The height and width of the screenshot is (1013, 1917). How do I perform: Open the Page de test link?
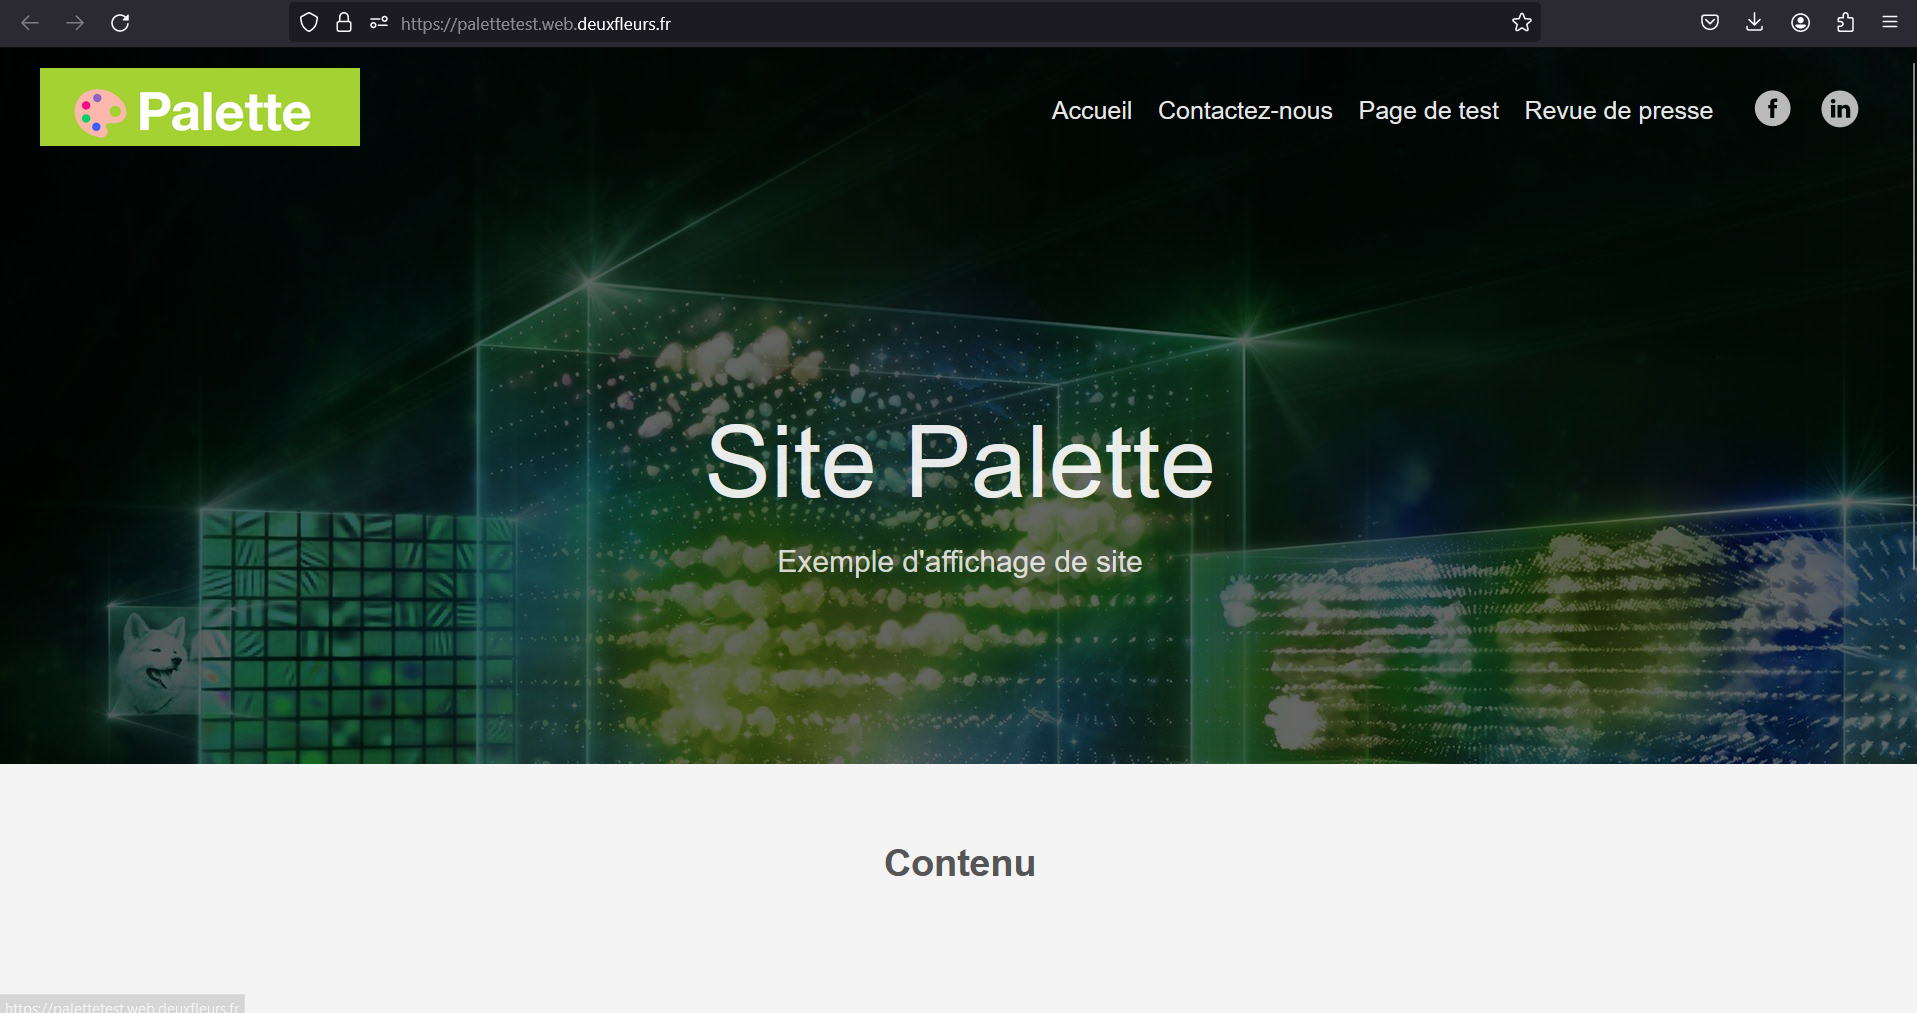point(1428,111)
